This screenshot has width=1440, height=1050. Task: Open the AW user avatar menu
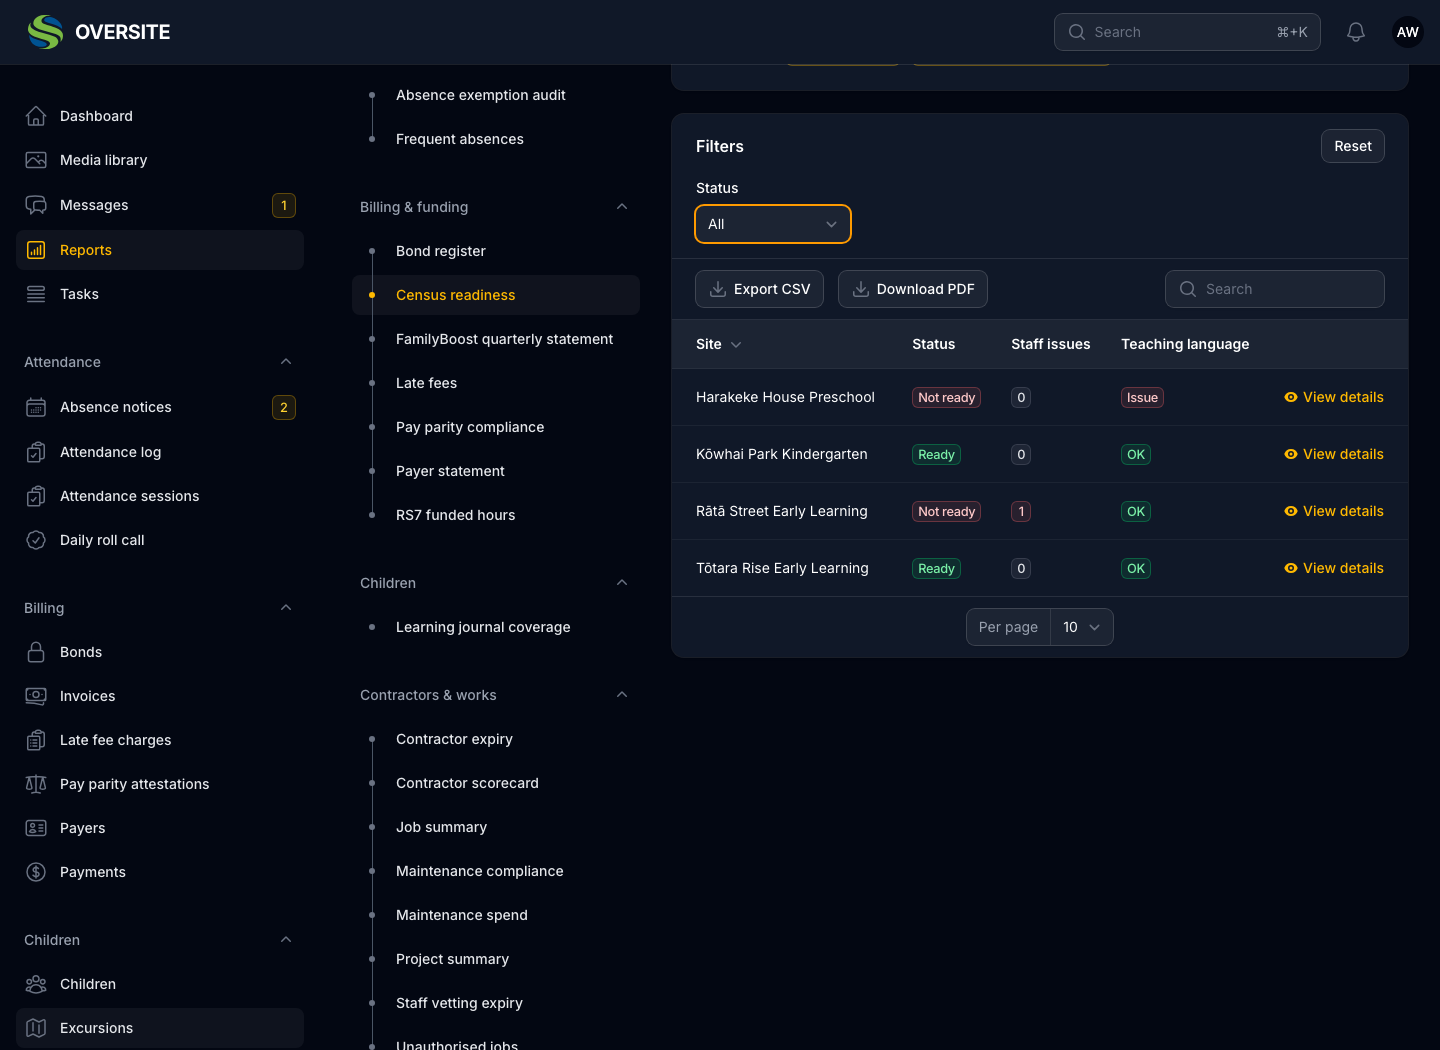pyautogui.click(x=1408, y=32)
